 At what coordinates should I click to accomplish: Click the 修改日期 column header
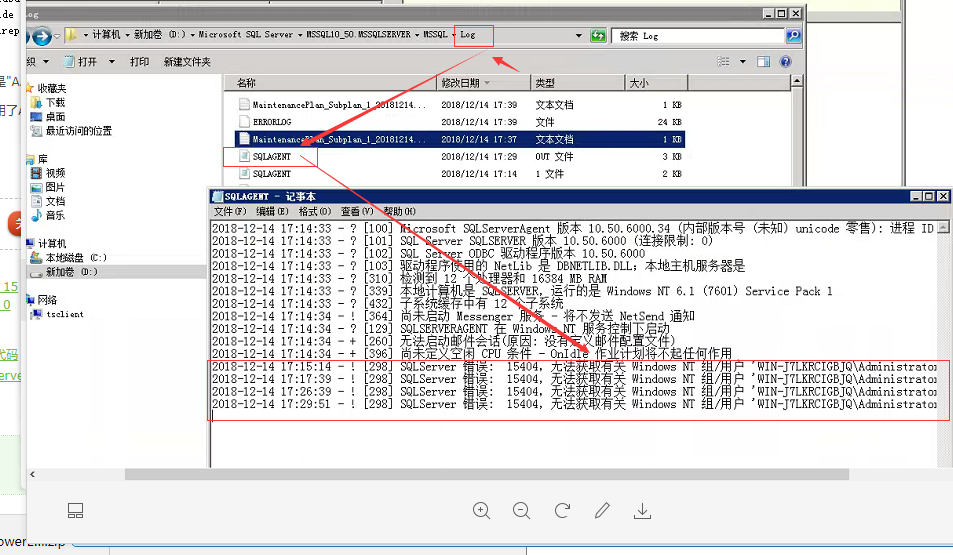click(462, 83)
